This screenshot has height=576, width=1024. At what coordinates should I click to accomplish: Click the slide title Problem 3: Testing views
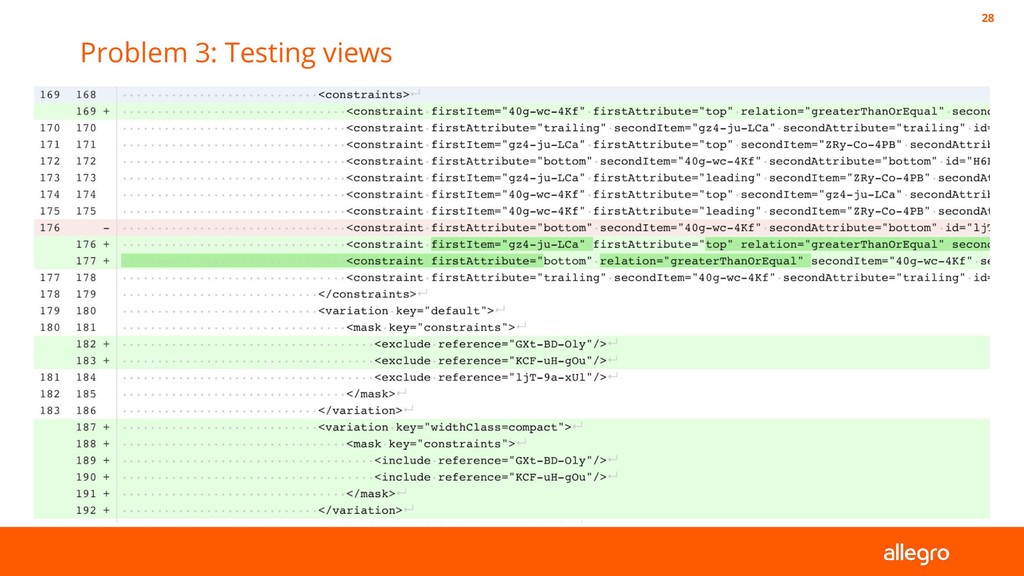(236, 52)
